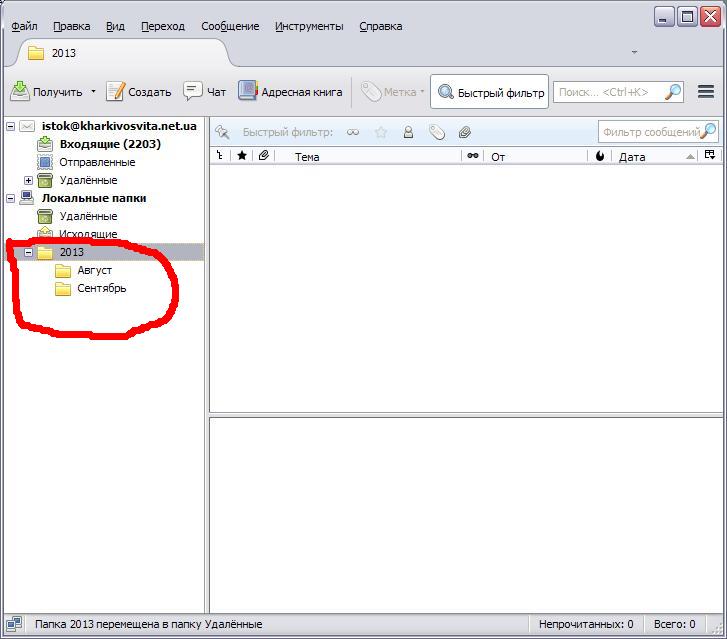Screen dimensions: 727x639
Task: Click the magnifier icon in the search box
Action: tap(673, 92)
